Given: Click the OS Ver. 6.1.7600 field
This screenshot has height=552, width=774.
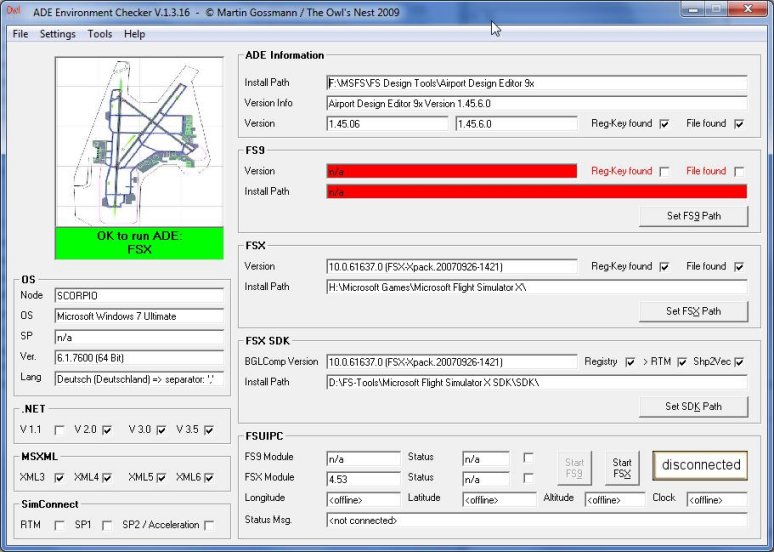Looking at the screenshot, I should (x=139, y=358).
